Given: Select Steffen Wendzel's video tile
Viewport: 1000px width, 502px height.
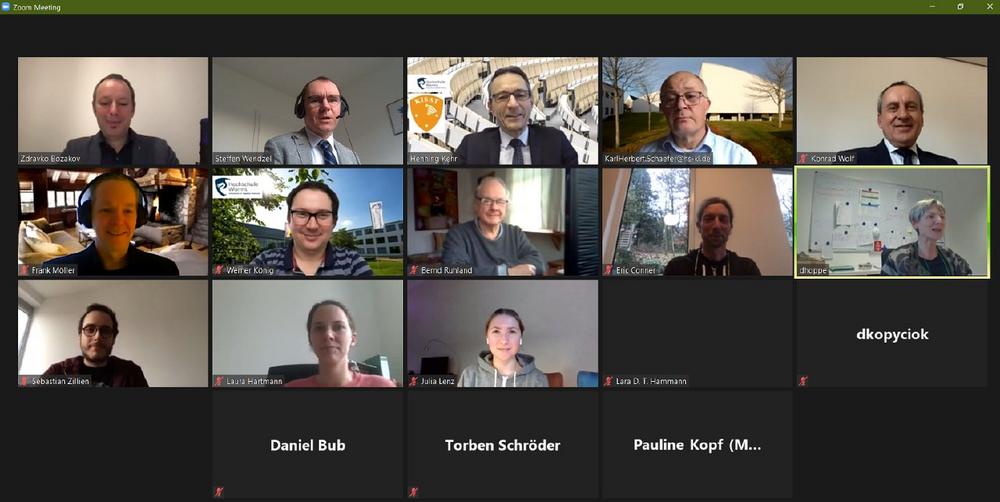Looking at the screenshot, I should (x=307, y=111).
